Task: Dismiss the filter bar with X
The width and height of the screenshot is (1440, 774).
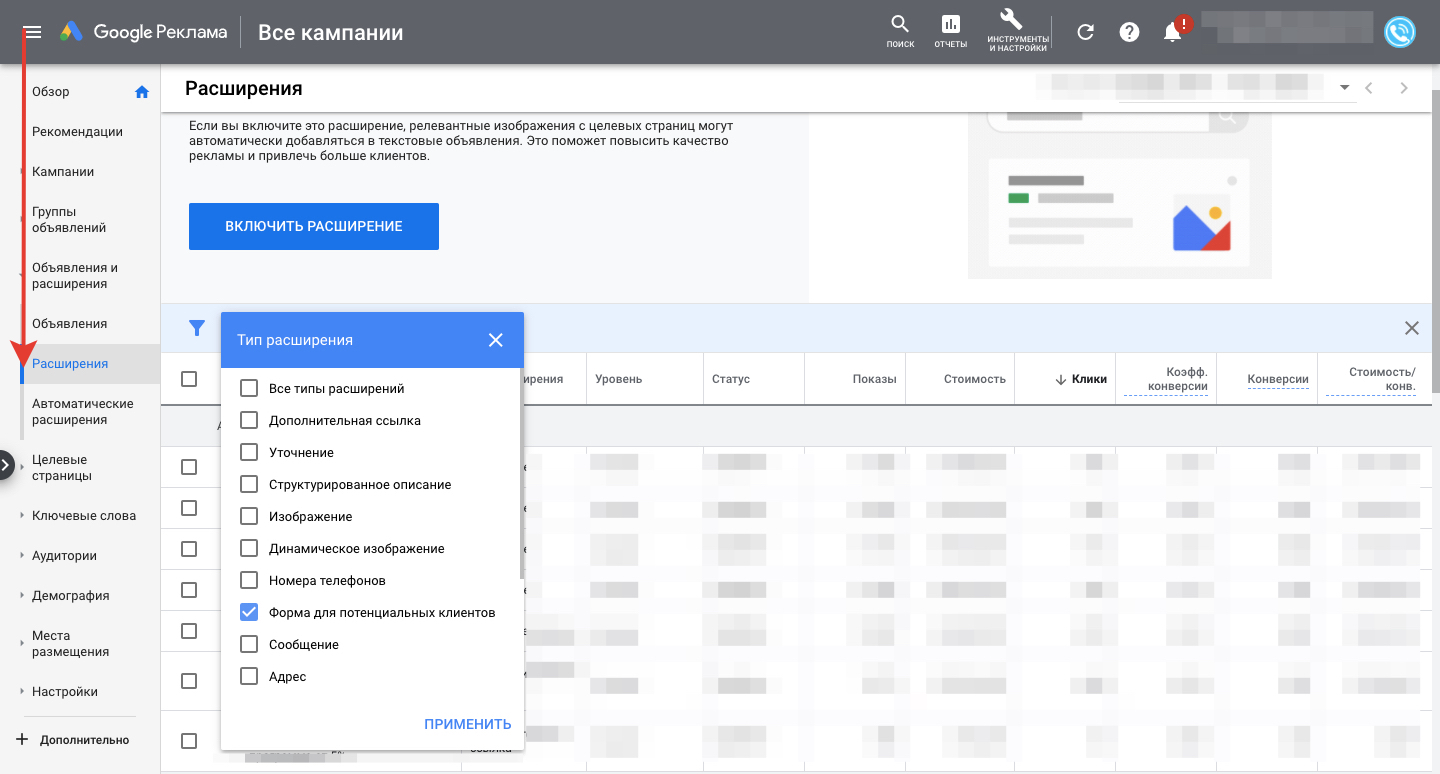Action: (x=1412, y=328)
